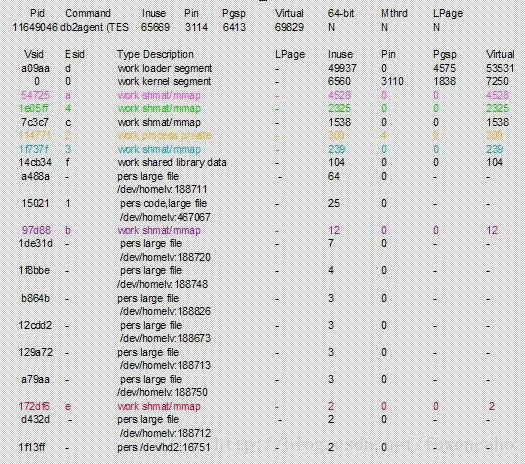Viewport: 525px width, 464px height.
Task: Select Inuse value 64
Action: click(x=333, y=176)
